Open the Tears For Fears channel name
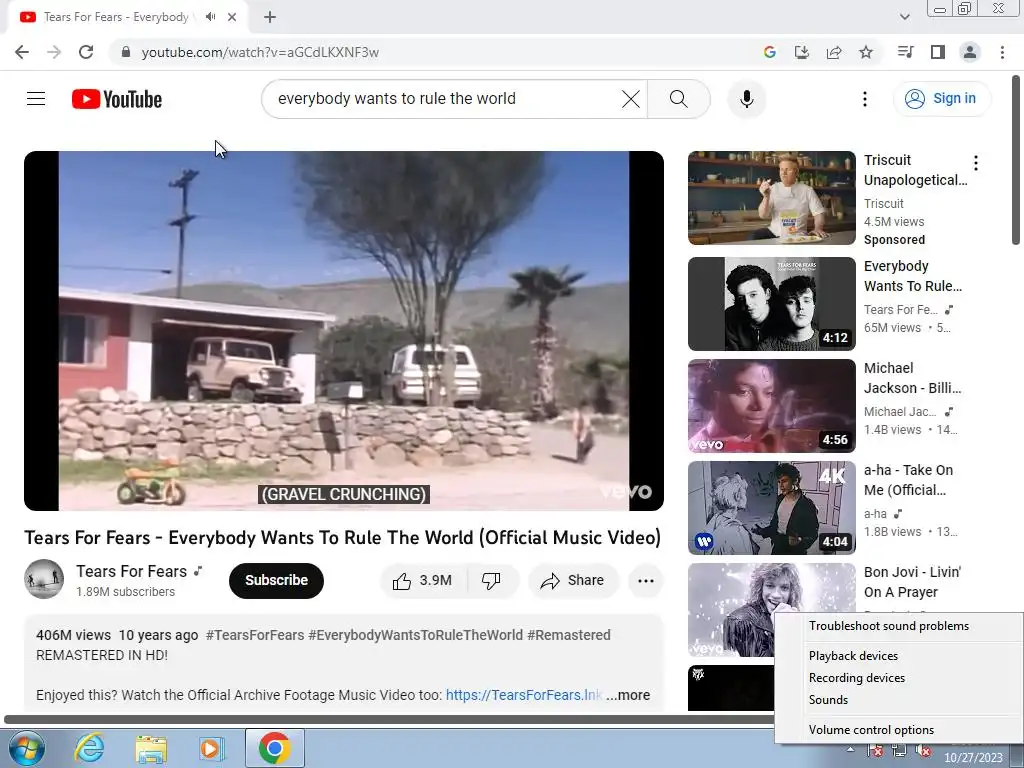The height and width of the screenshot is (768, 1024). (x=131, y=571)
